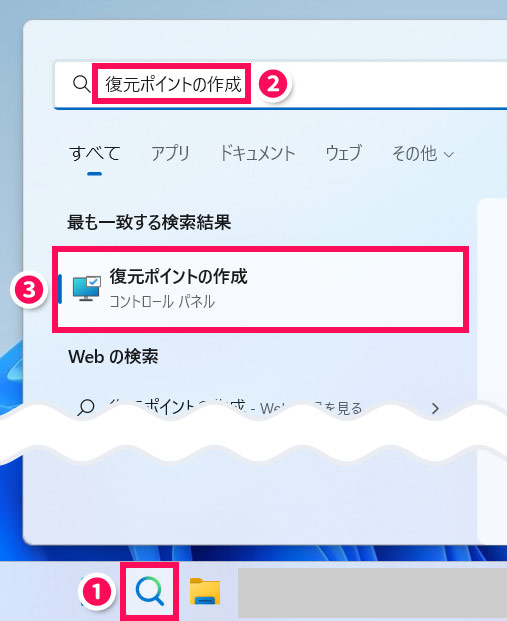
Task: Click the magnifier icon beside the web suggestion
Action: click(86, 408)
